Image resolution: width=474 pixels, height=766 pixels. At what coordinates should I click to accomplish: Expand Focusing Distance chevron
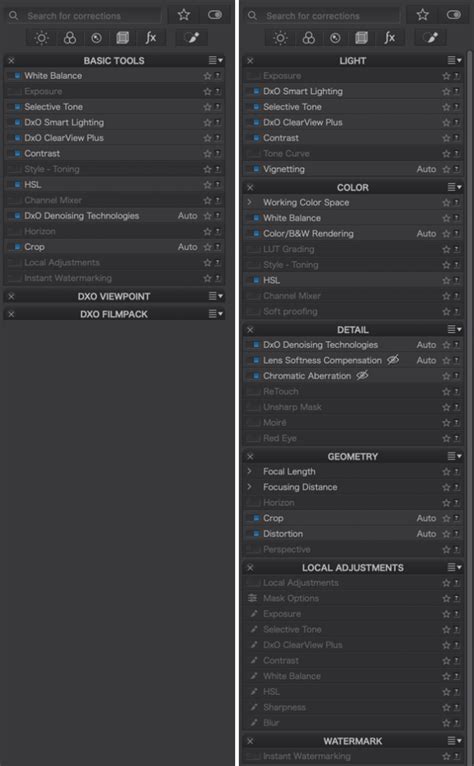pyautogui.click(x=250, y=487)
